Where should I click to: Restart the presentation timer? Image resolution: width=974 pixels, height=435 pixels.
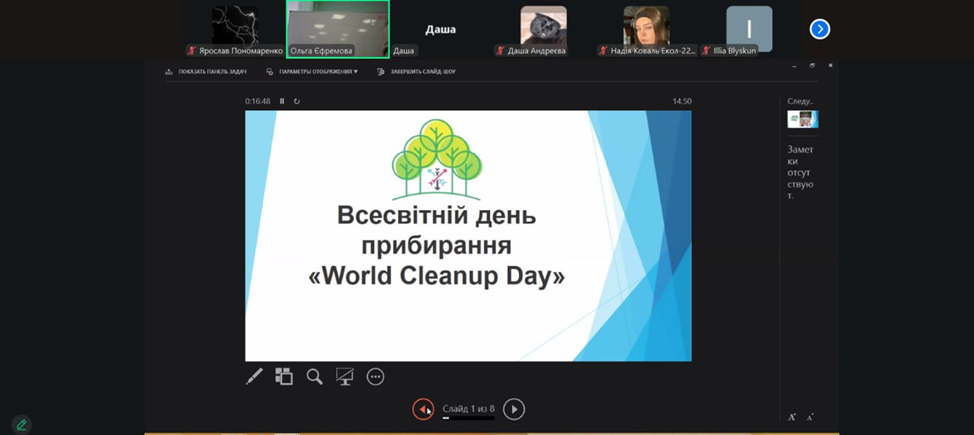[297, 101]
